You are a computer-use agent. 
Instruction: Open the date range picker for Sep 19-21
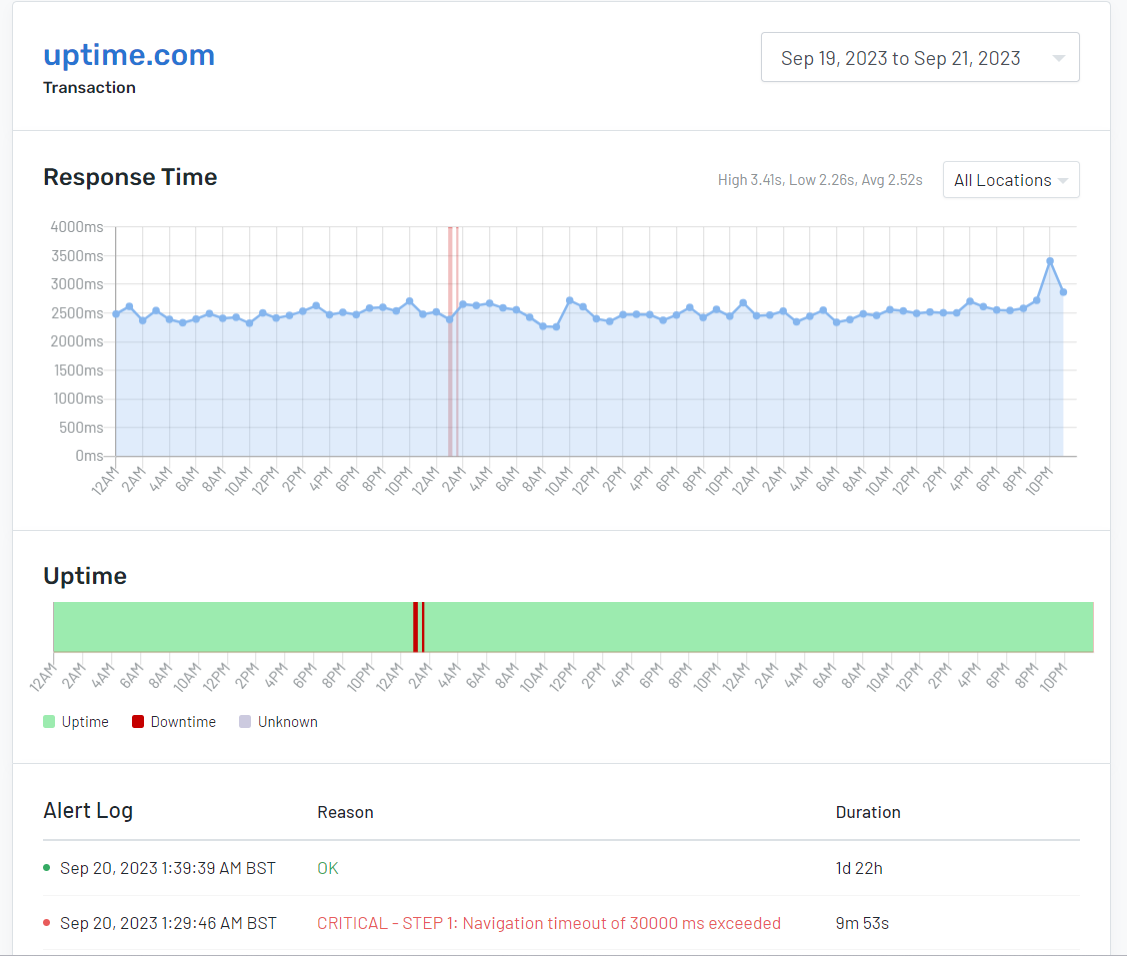pyautogui.click(x=919, y=57)
